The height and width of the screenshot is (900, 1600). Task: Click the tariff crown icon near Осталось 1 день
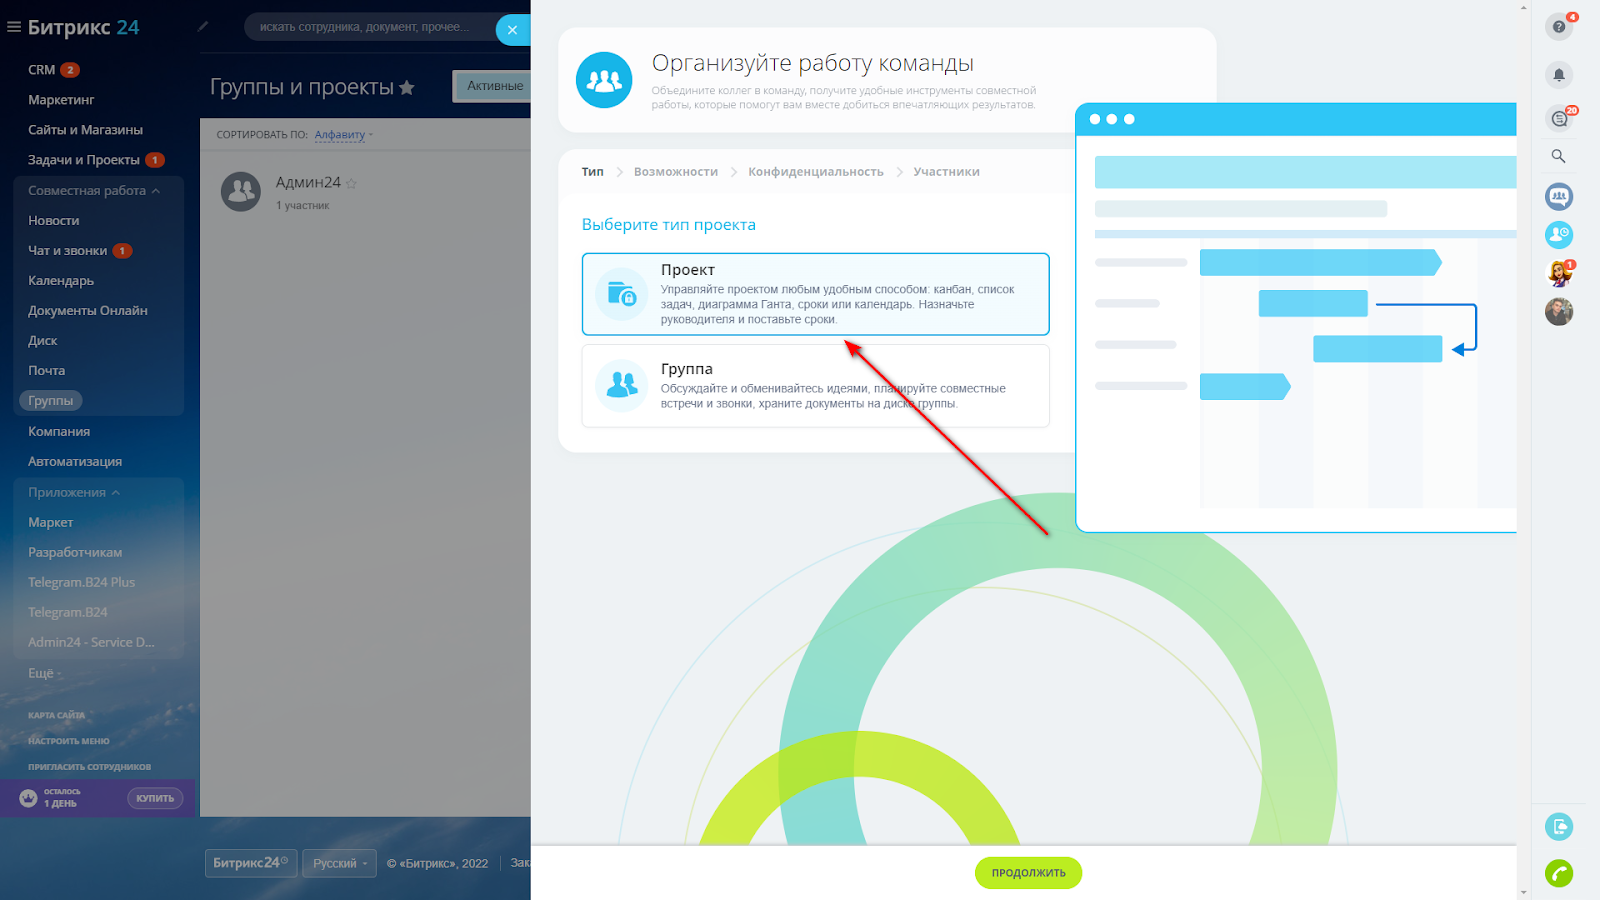[28, 798]
